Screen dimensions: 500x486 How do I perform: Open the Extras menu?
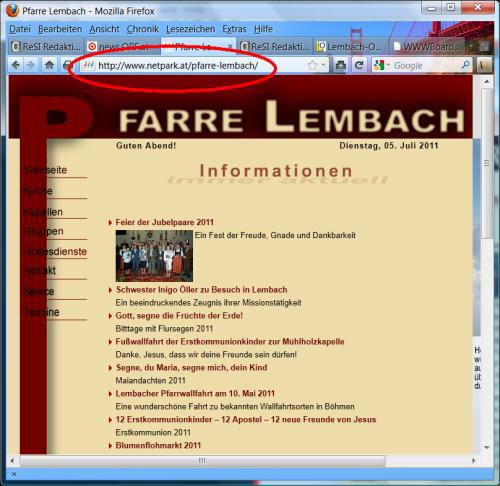pos(234,29)
